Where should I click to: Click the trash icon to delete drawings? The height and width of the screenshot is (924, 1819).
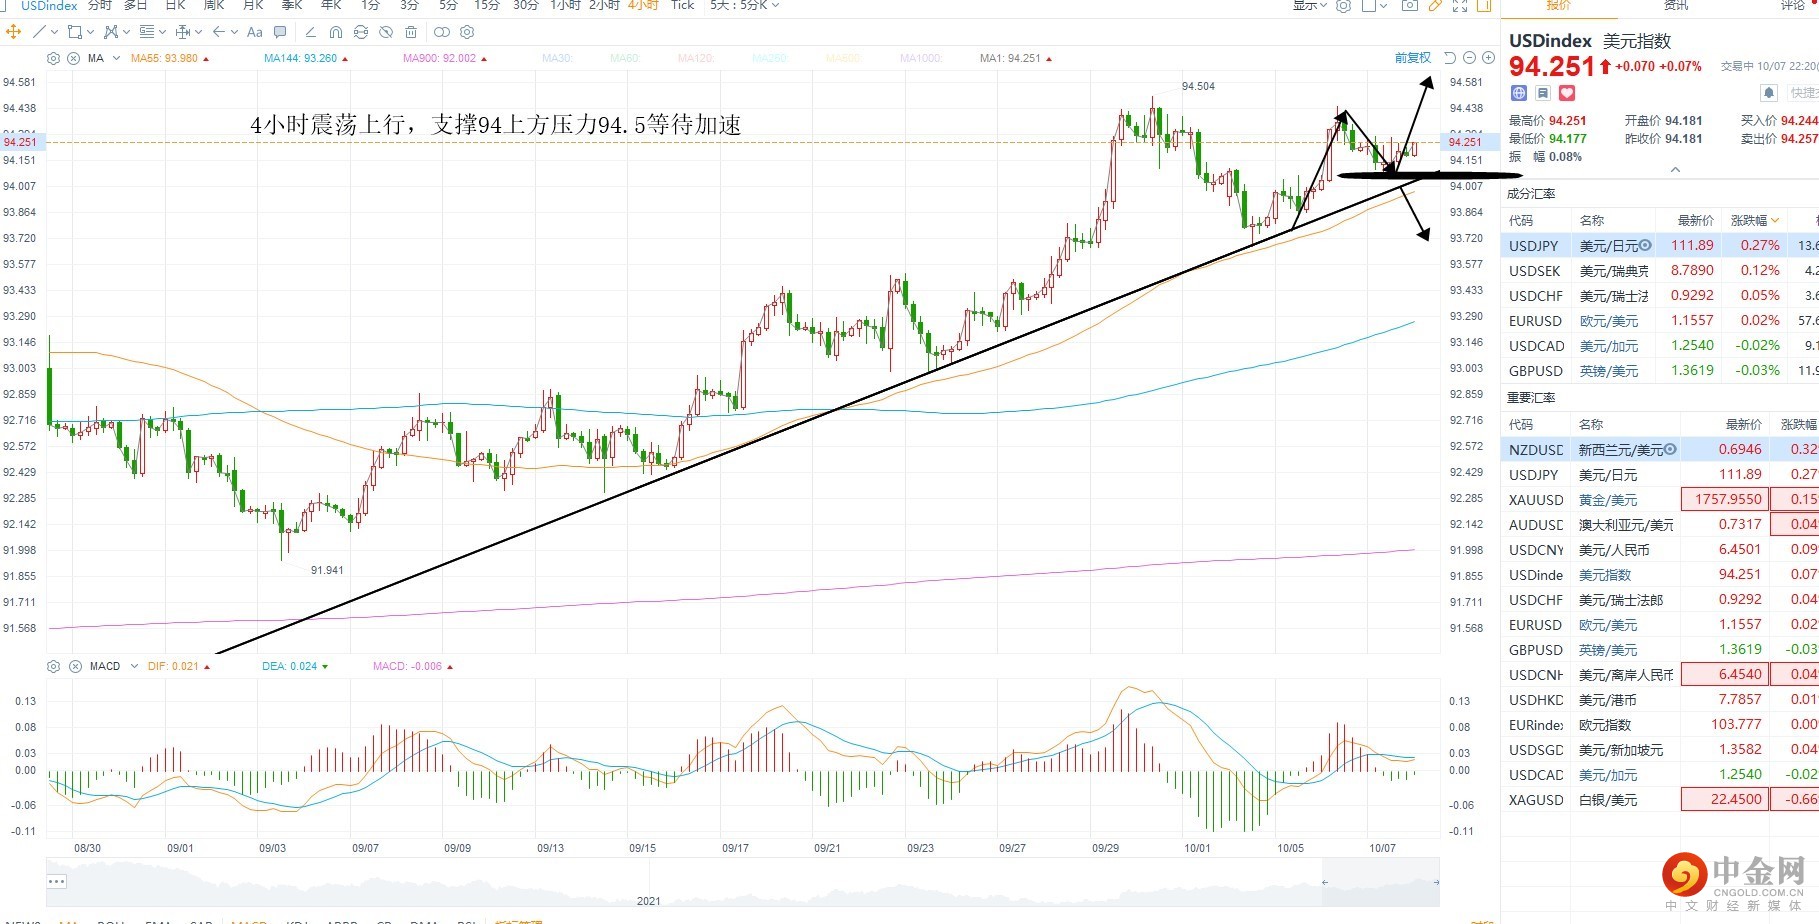(x=411, y=32)
